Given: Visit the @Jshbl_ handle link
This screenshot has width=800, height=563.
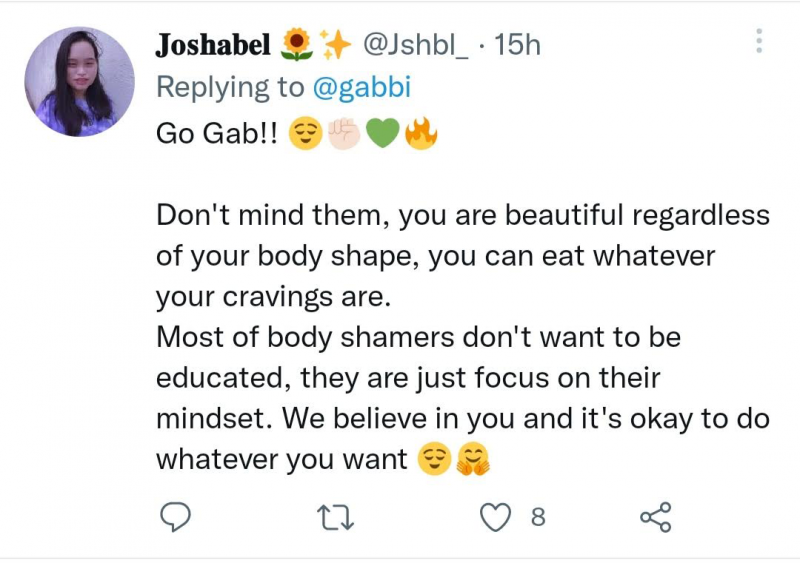Looking at the screenshot, I should (x=415, y=45).
